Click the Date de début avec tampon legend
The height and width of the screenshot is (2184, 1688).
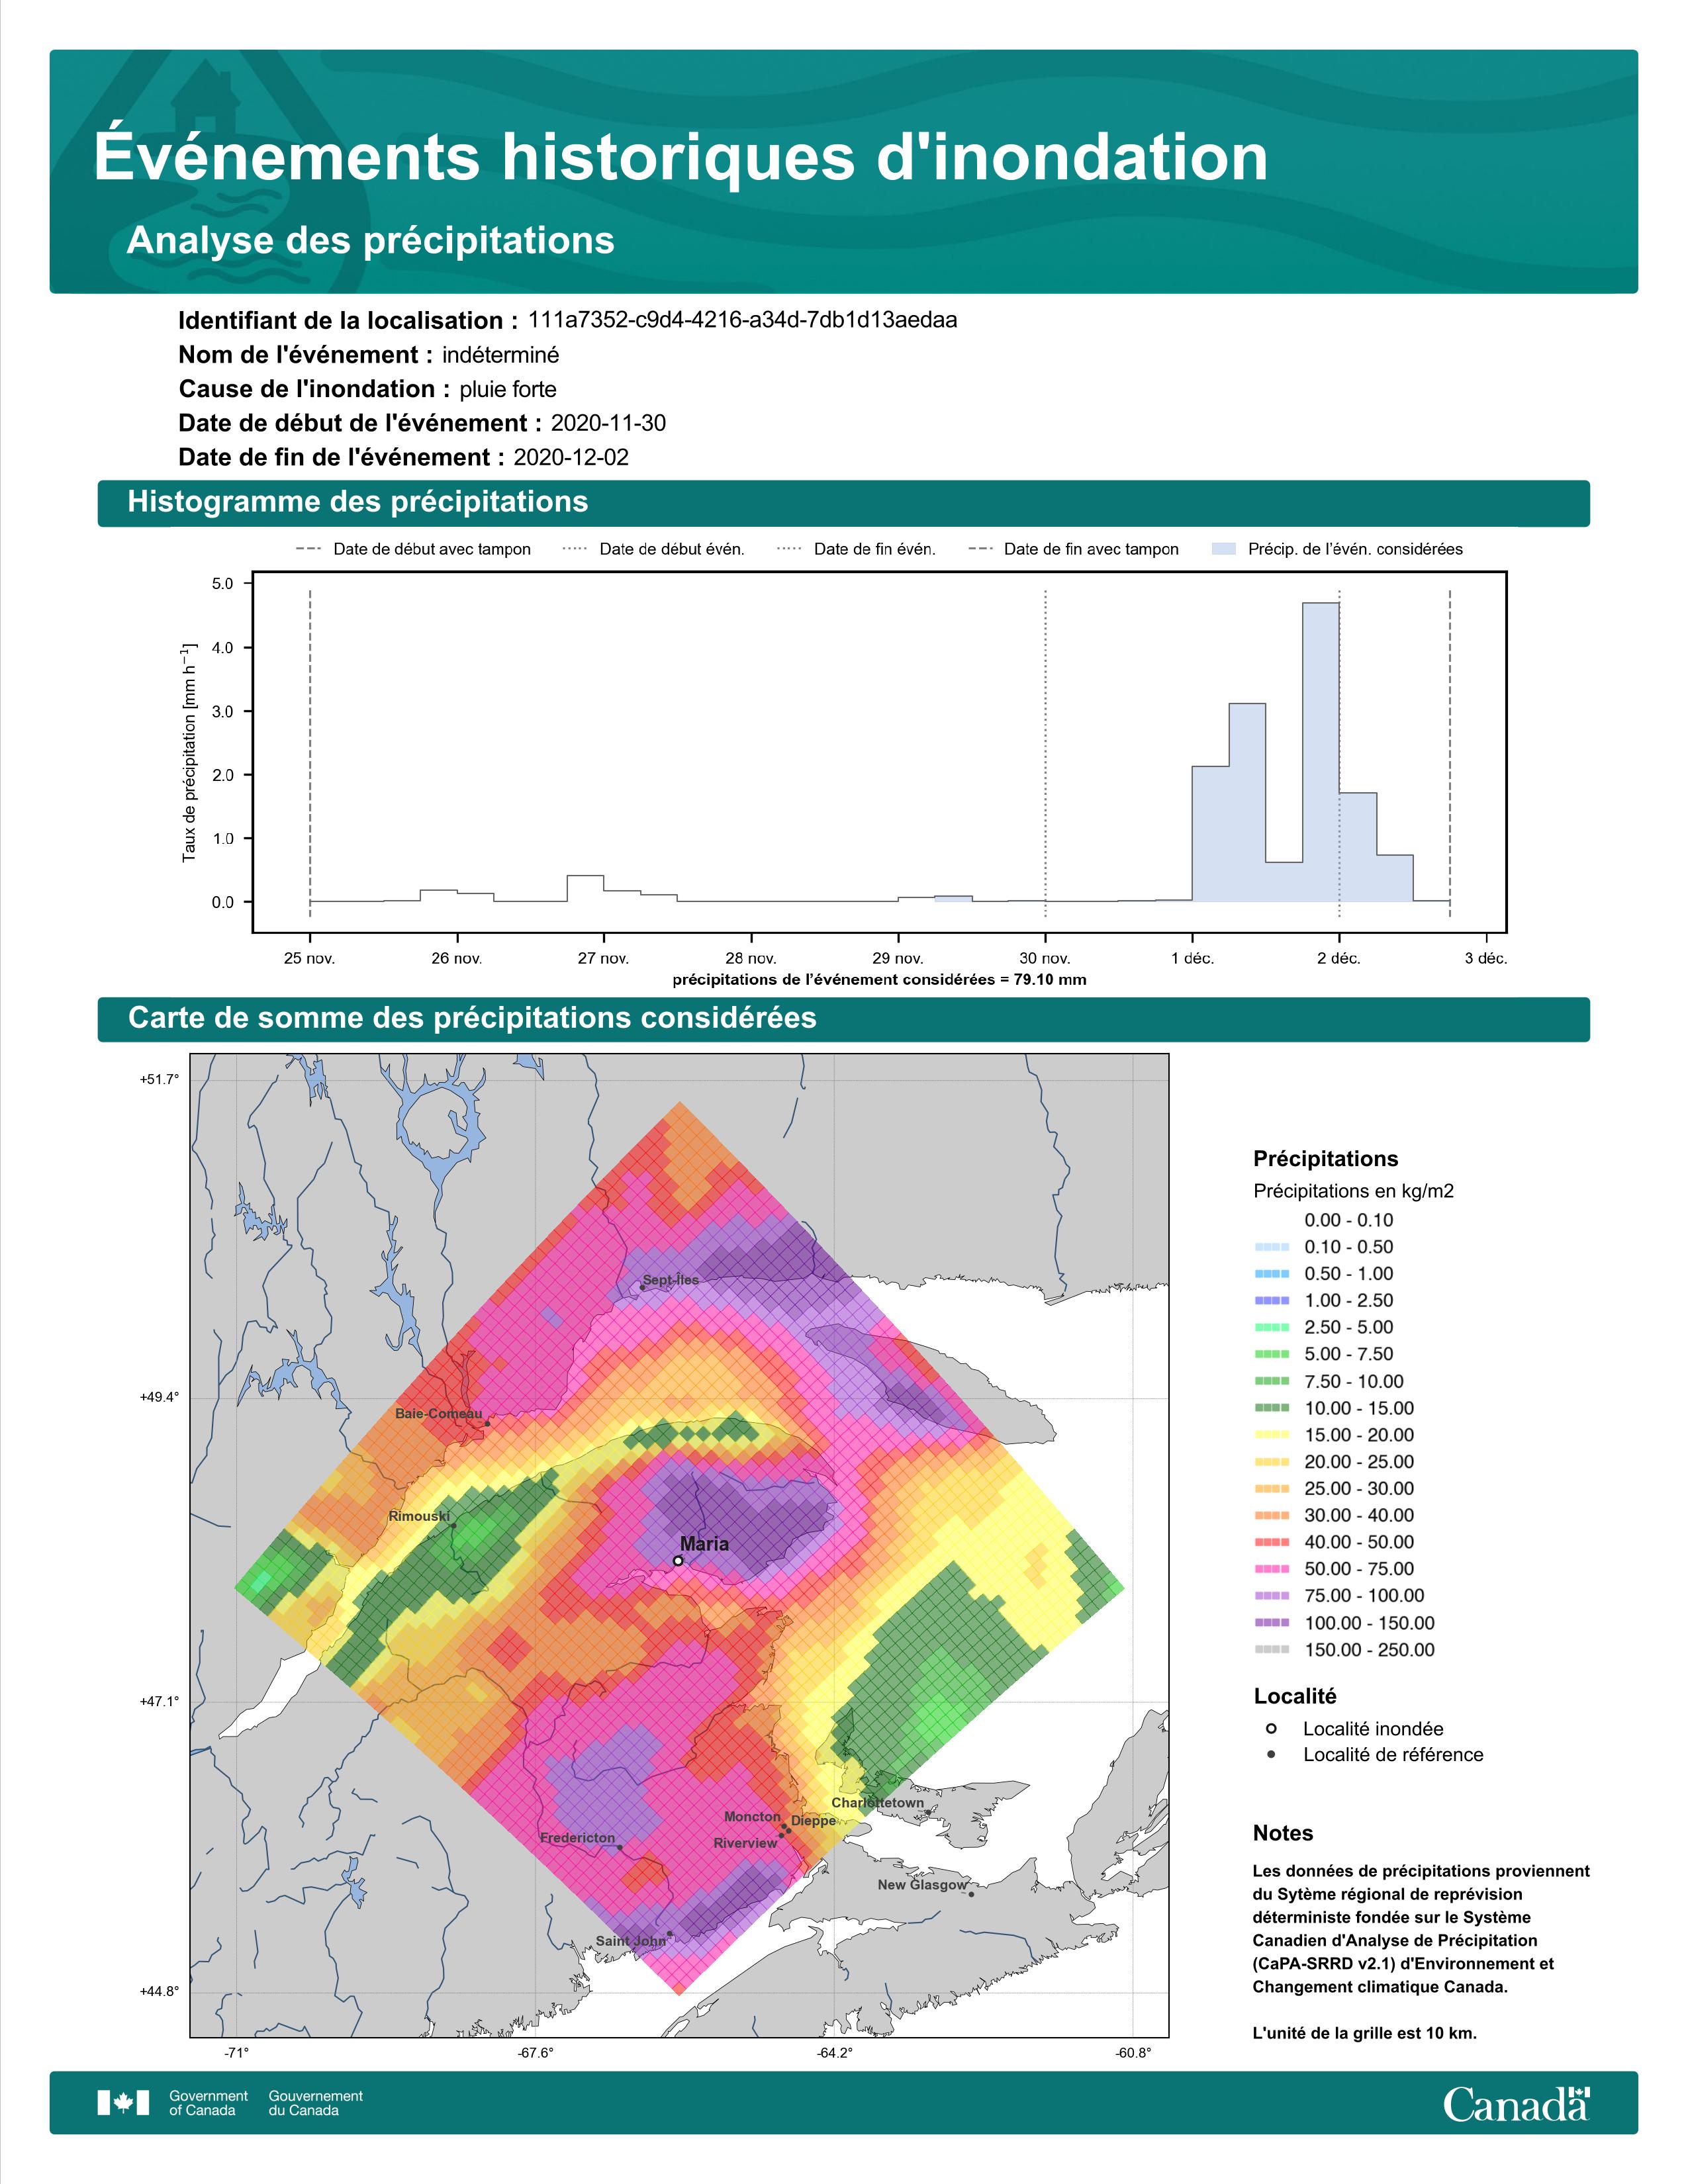click(x=413, y=549)
